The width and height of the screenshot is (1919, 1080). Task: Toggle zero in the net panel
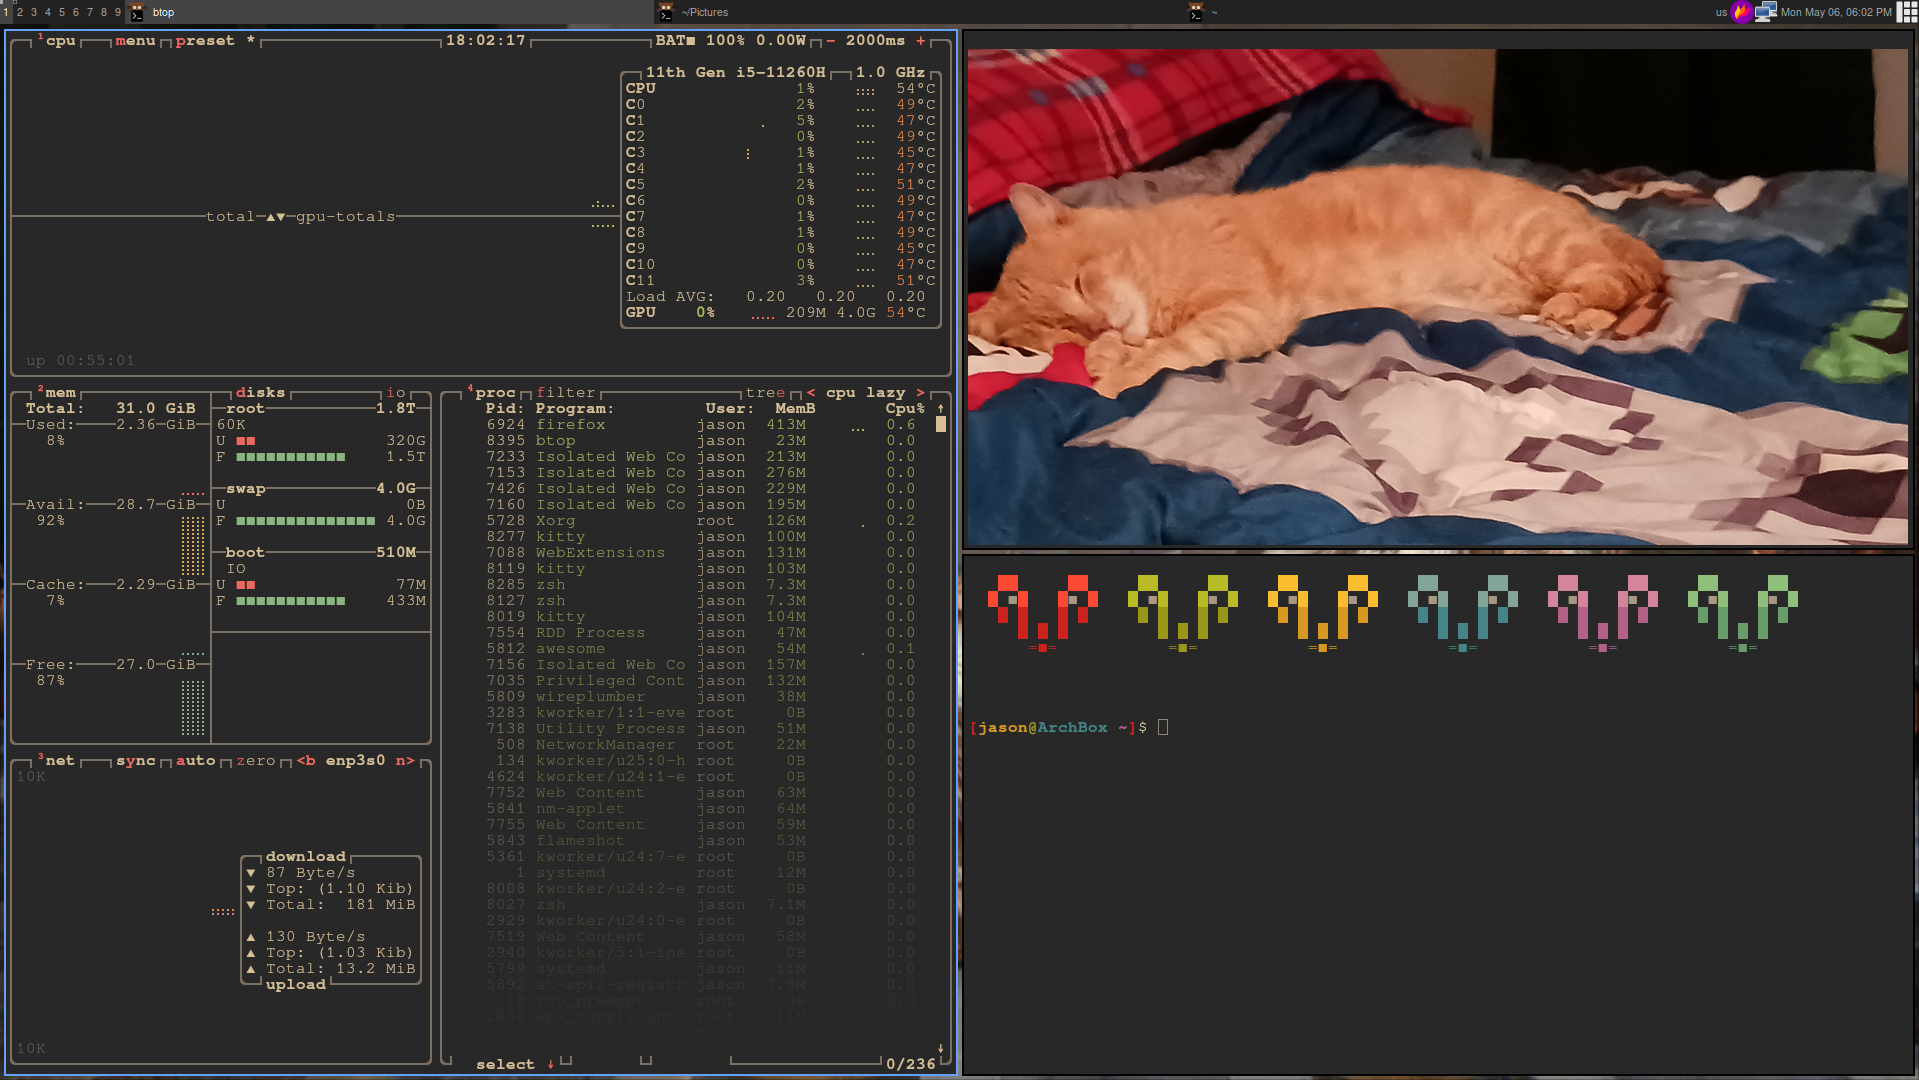click(x=257, y=760)
